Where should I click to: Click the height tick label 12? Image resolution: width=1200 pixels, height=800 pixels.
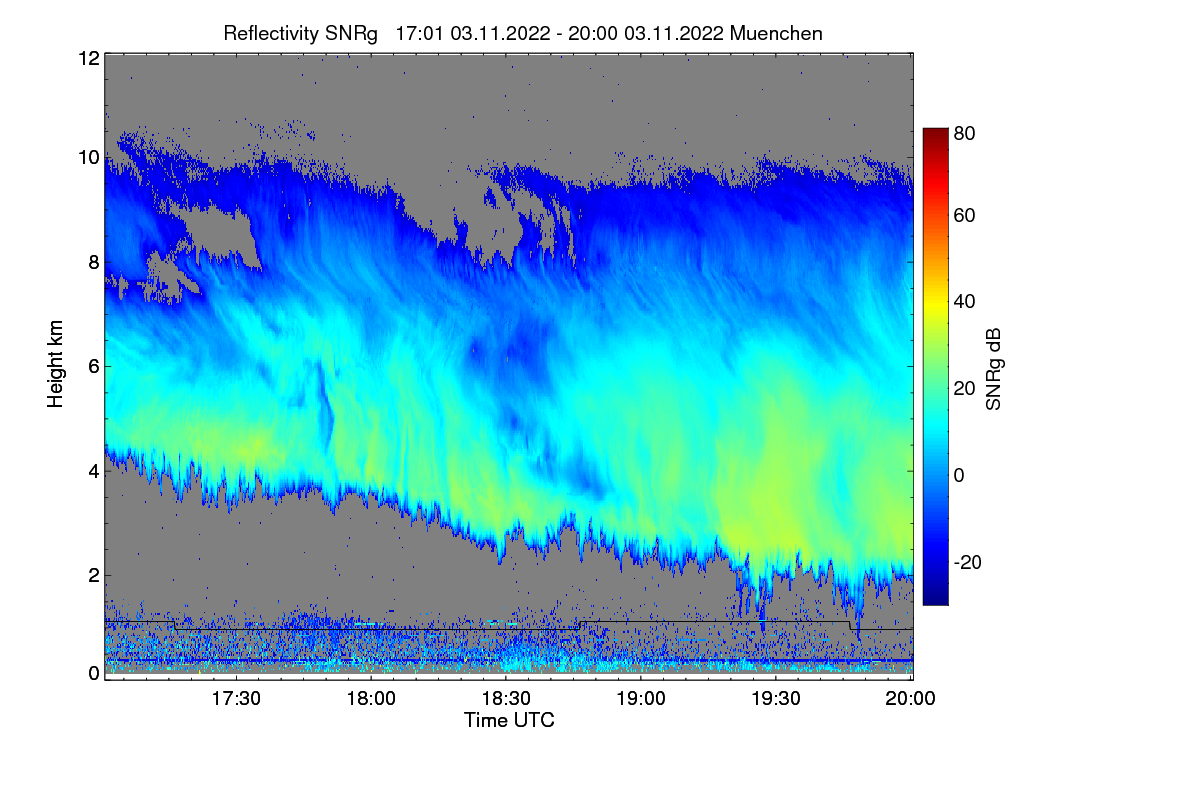[88, 58]
